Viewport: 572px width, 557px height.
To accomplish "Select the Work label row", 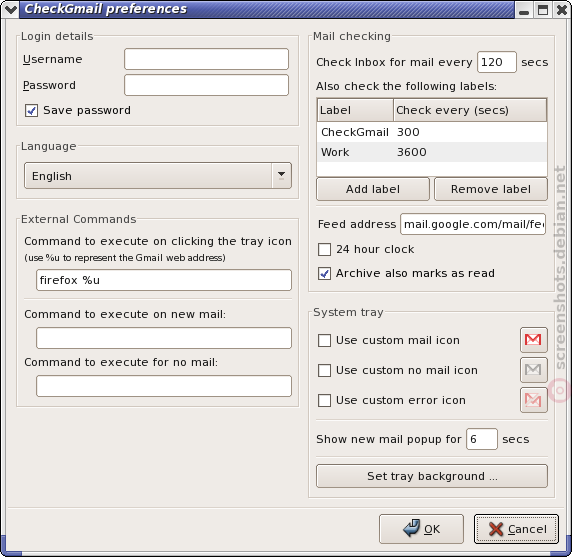I will (x=432, y=152).
